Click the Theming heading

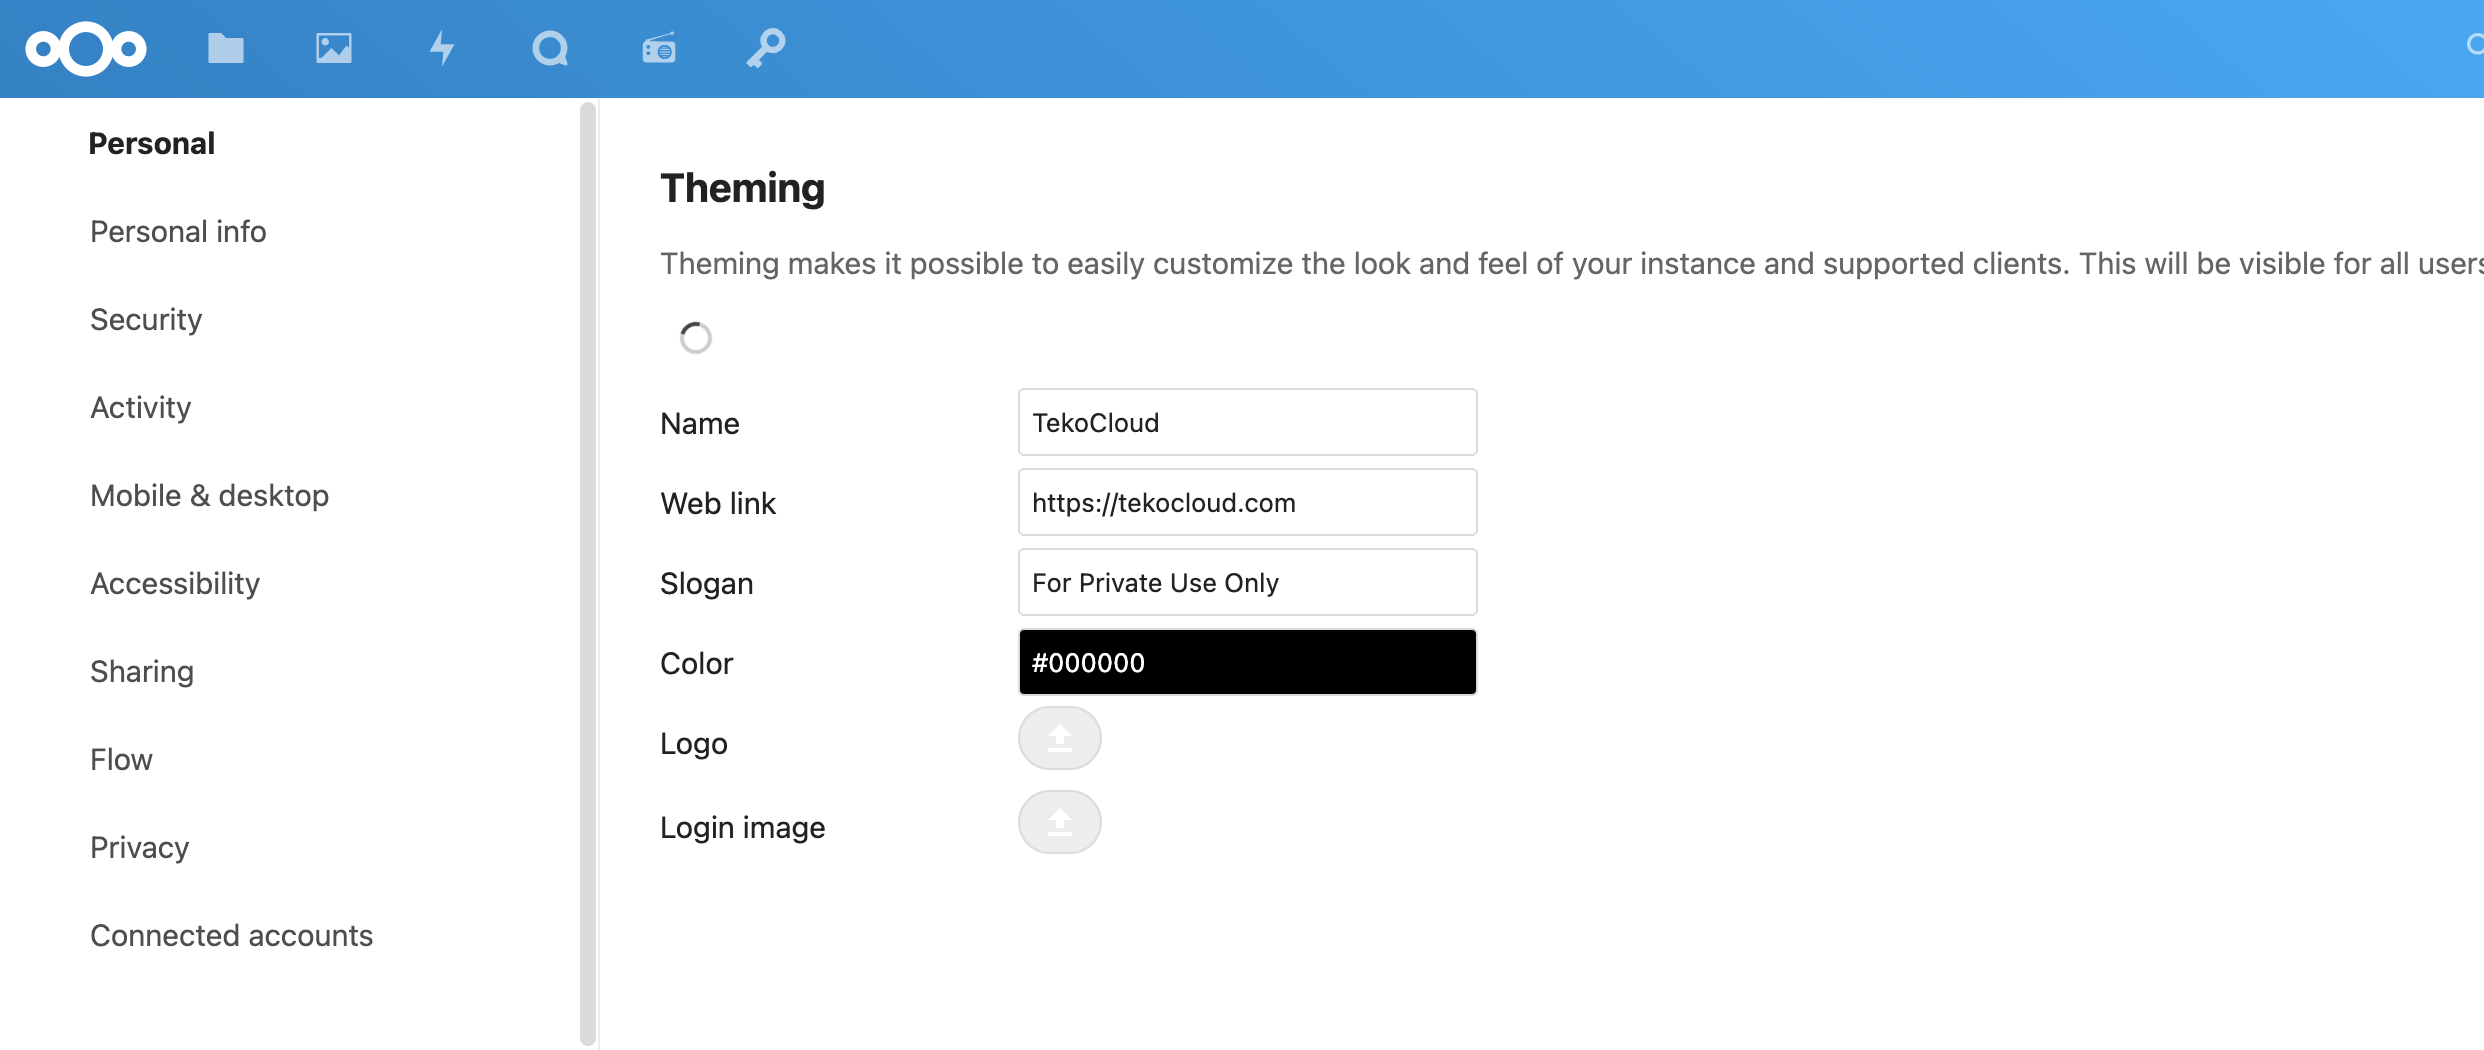(743, 188)
